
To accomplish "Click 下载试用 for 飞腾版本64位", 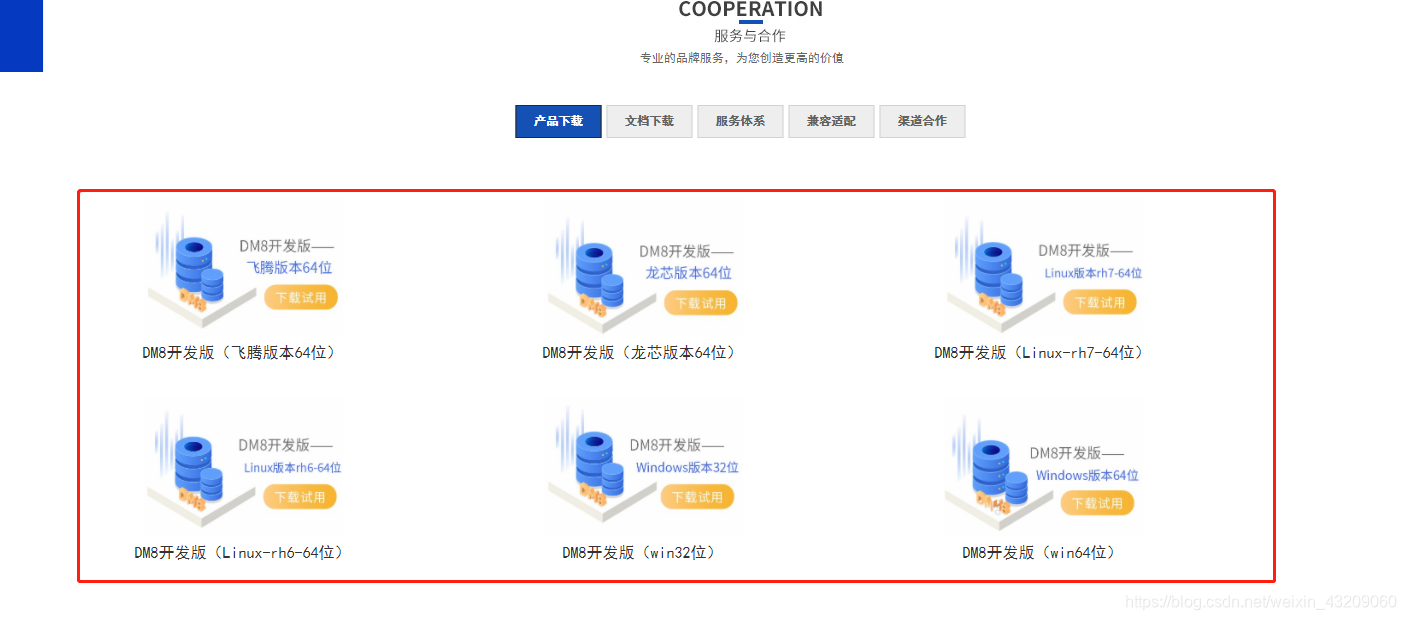I will (x=301, y=297).
